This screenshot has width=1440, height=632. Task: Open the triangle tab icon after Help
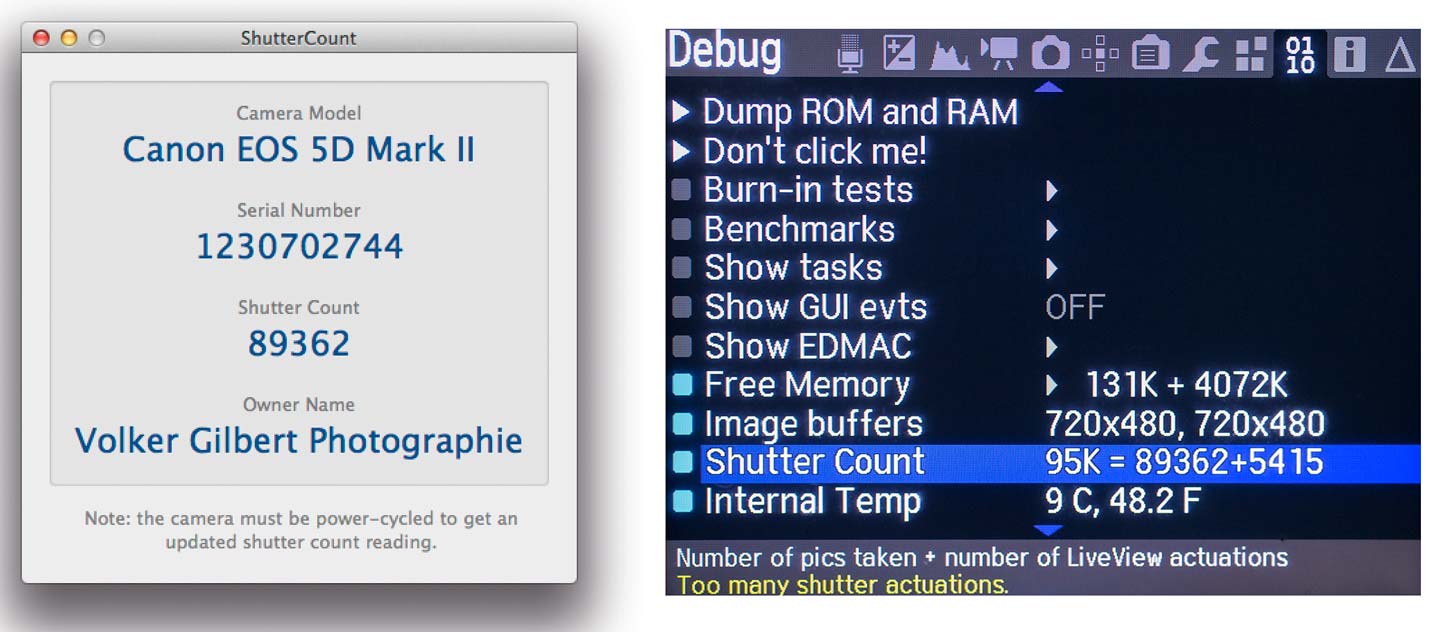pyautogui.click(x=1400, y=55)
